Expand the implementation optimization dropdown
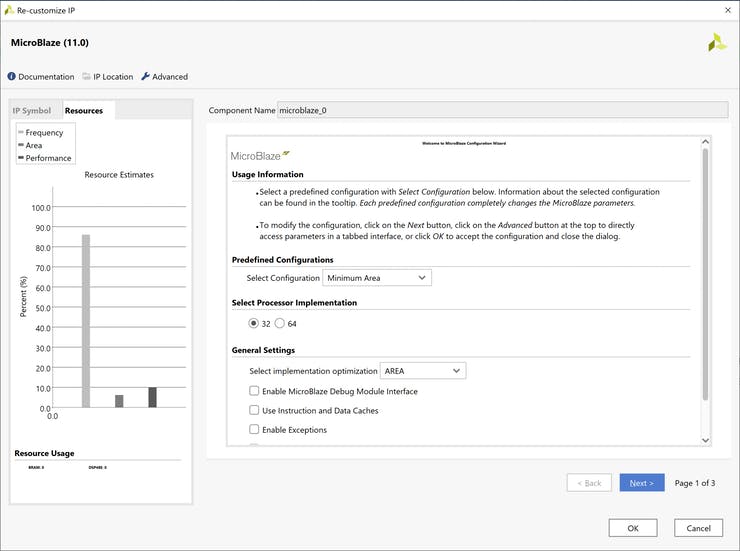 pos(423,371)
